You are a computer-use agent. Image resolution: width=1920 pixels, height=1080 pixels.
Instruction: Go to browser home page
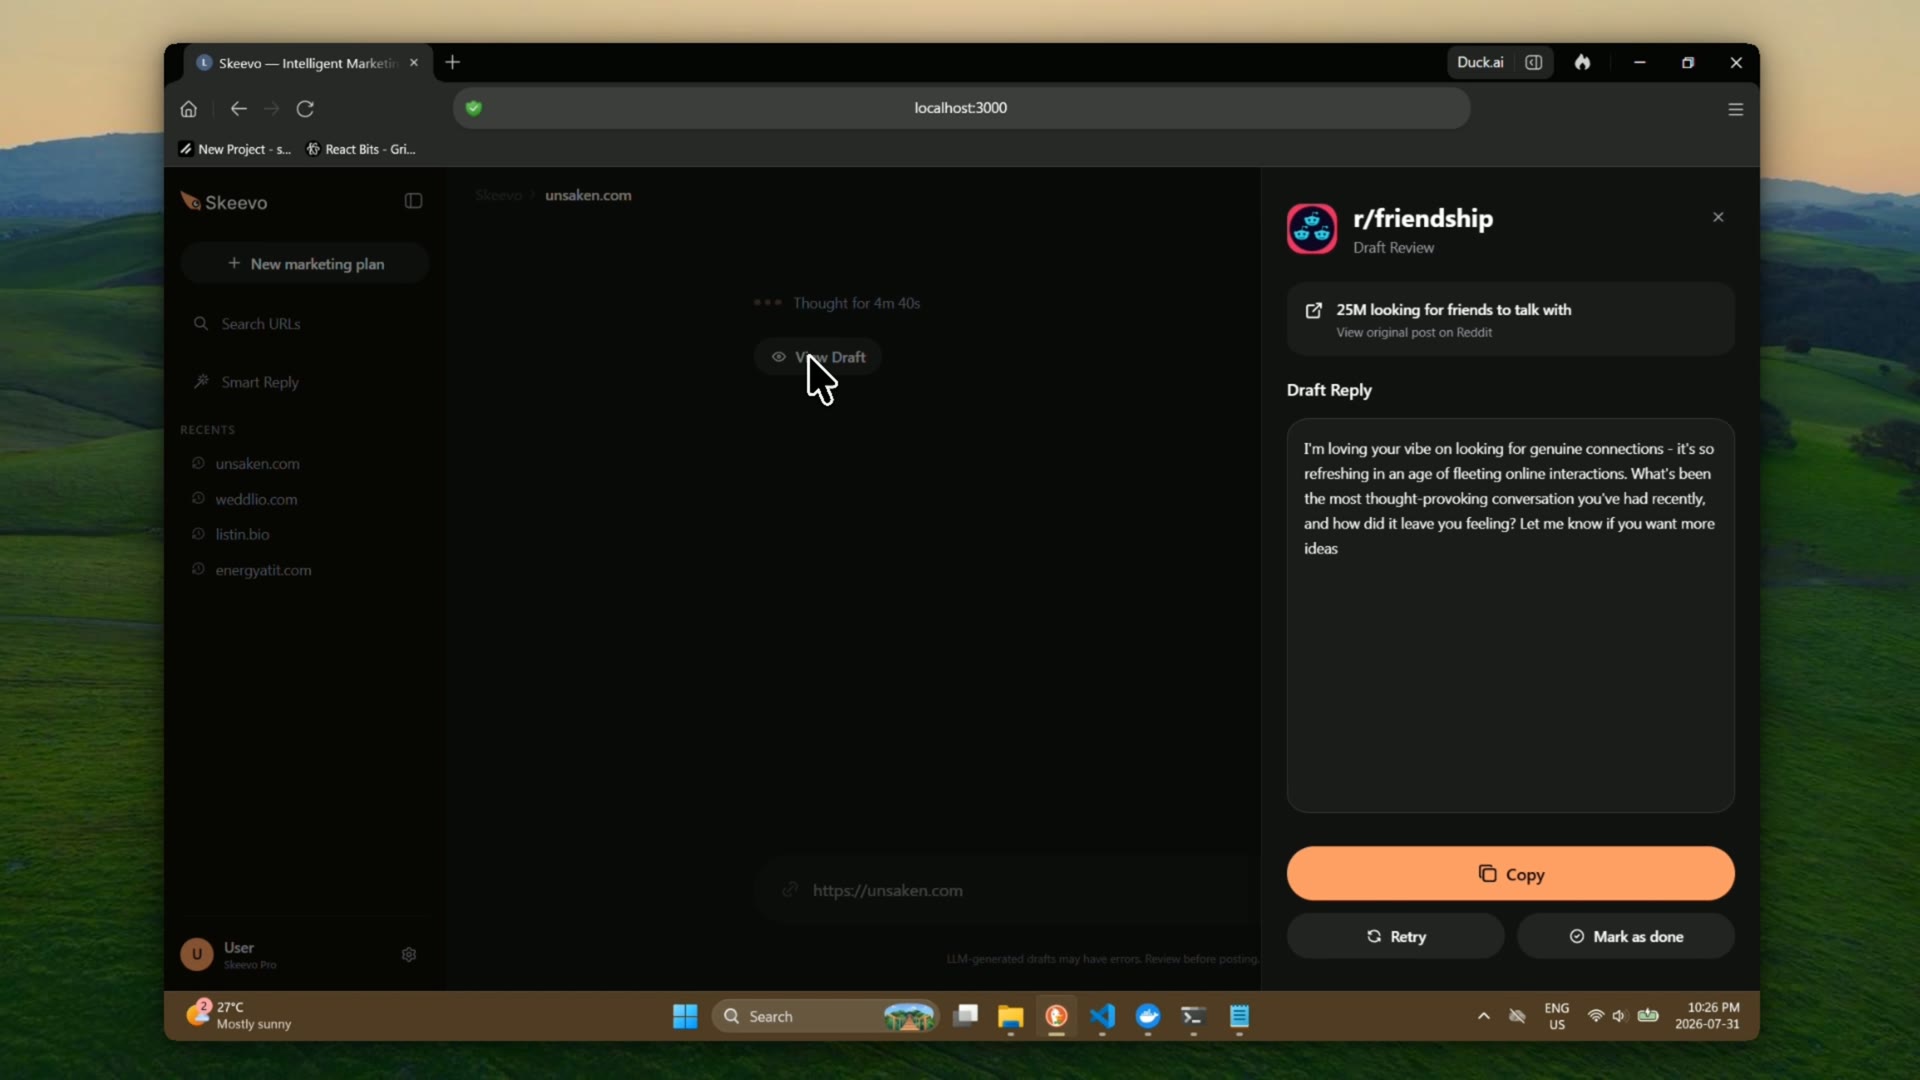[188, 109]
